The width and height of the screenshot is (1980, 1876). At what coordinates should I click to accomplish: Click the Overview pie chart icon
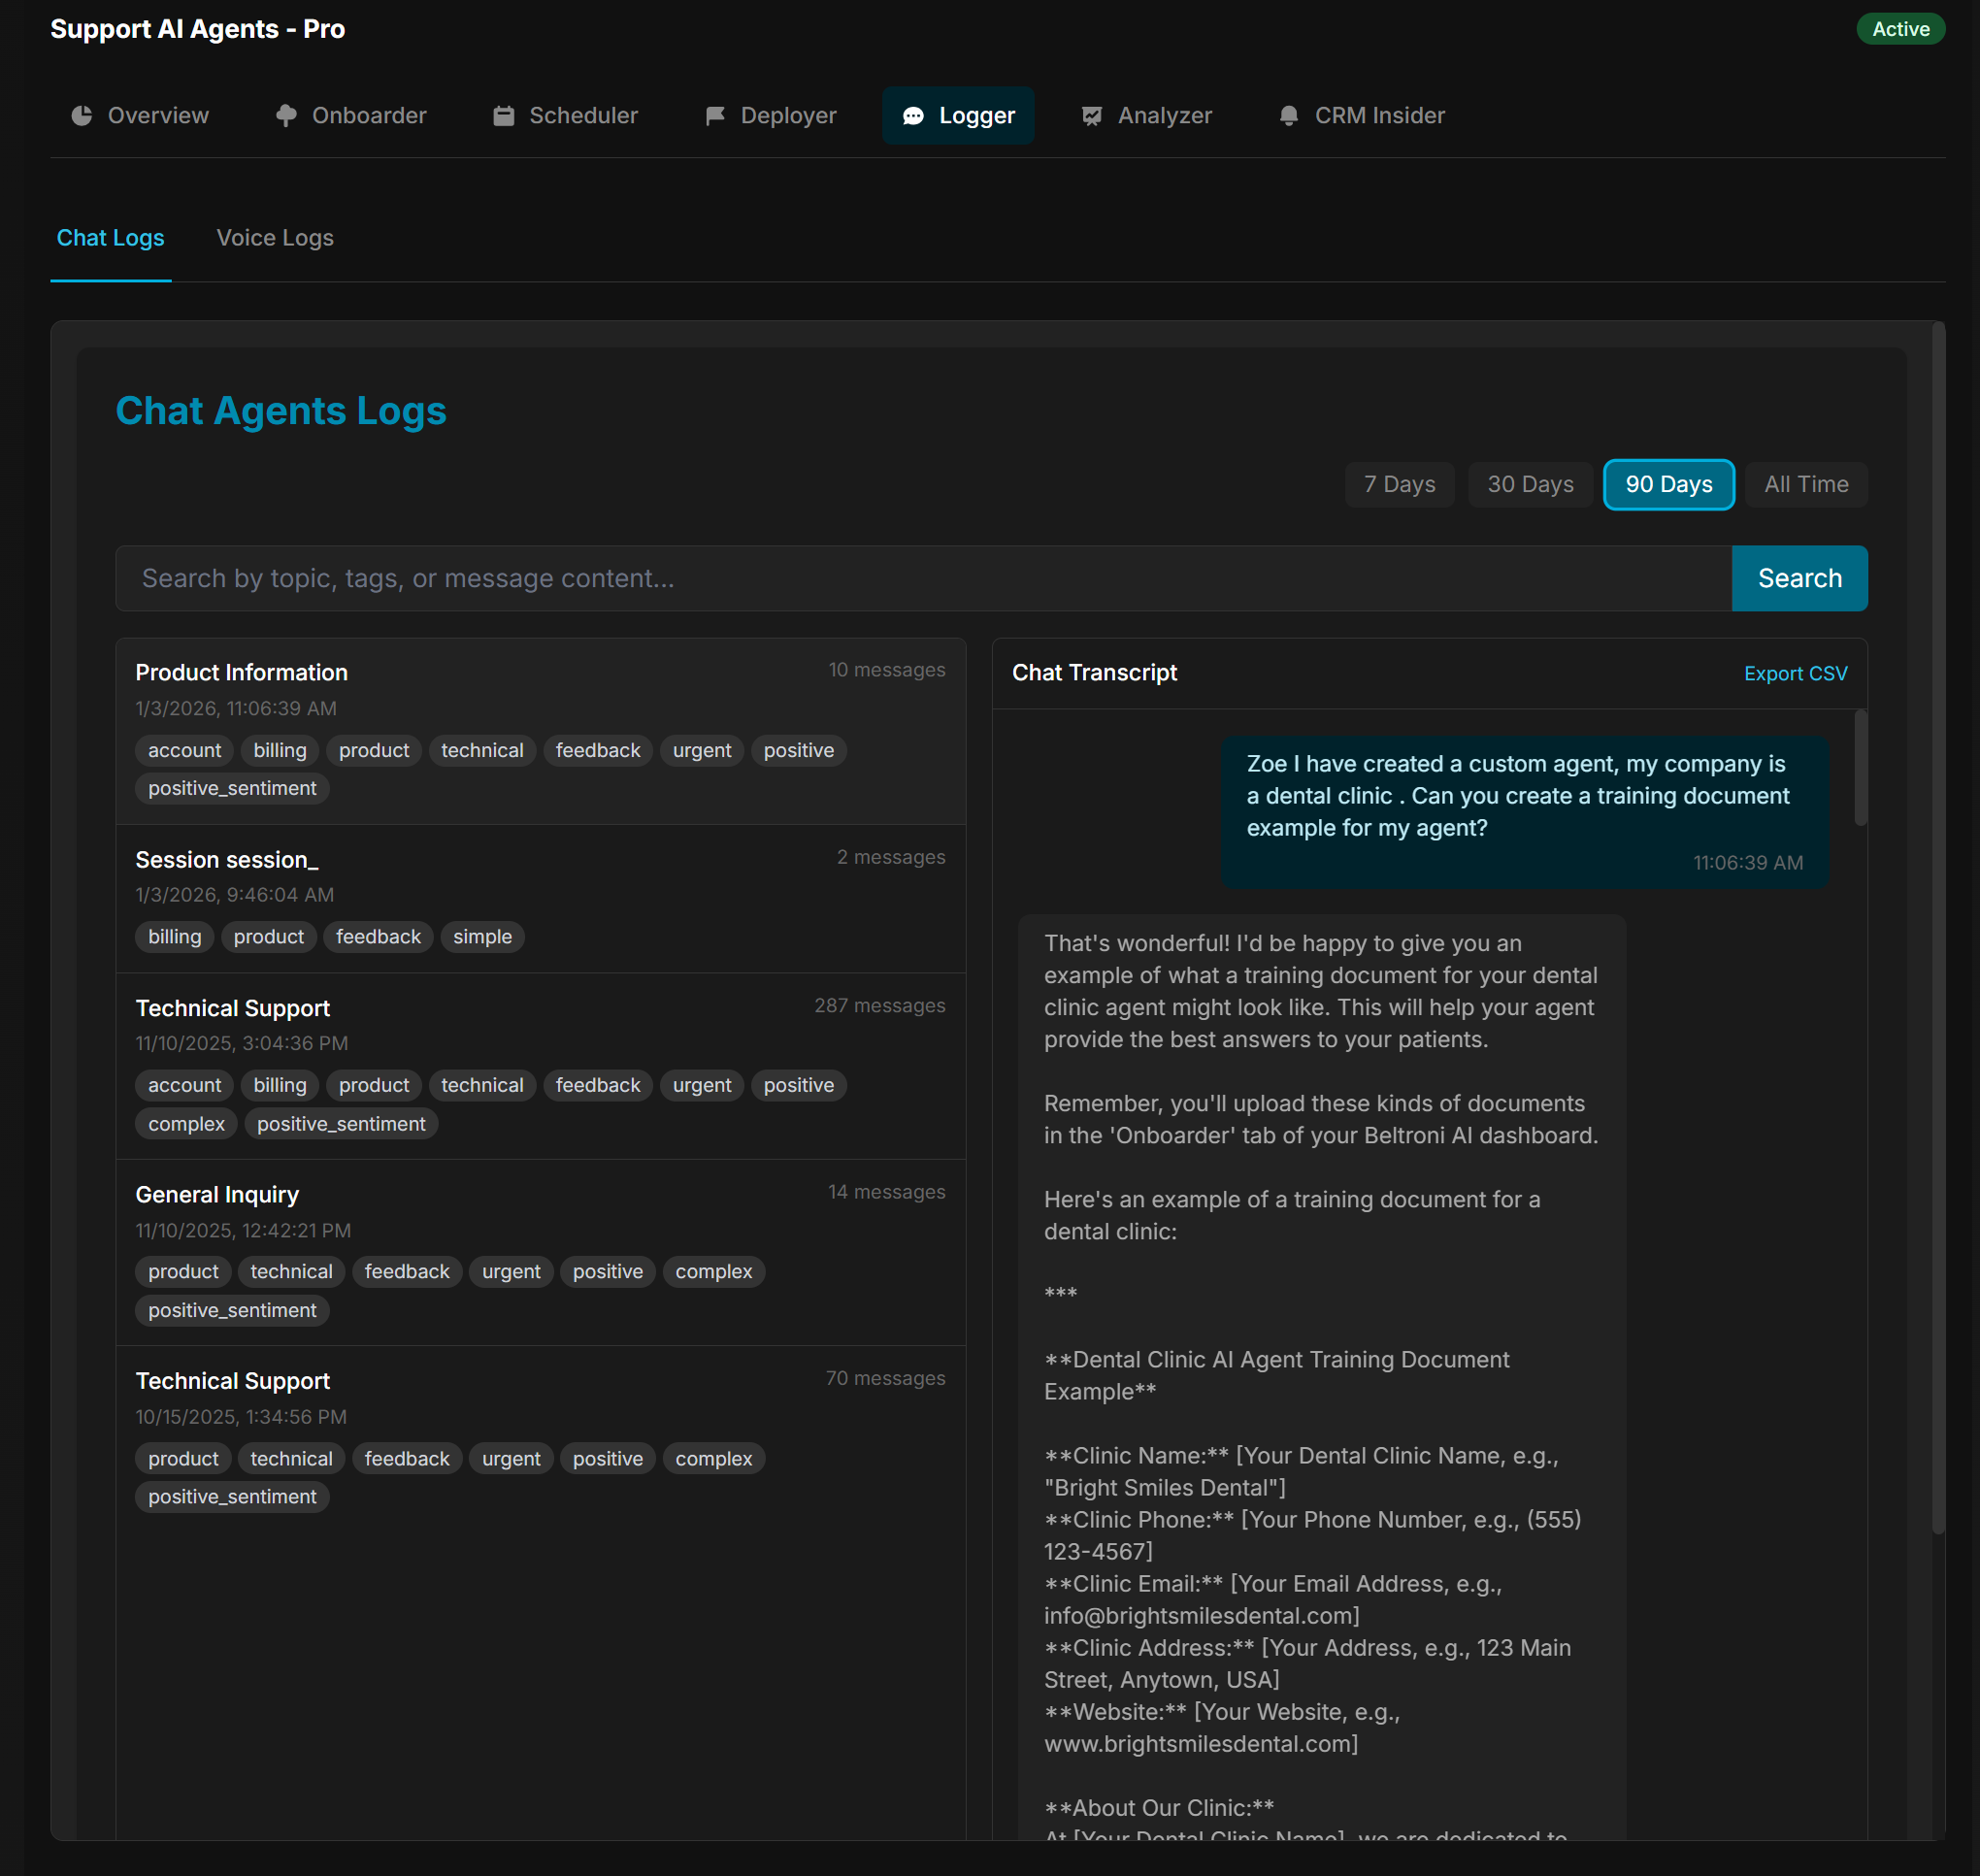(82, 116)
